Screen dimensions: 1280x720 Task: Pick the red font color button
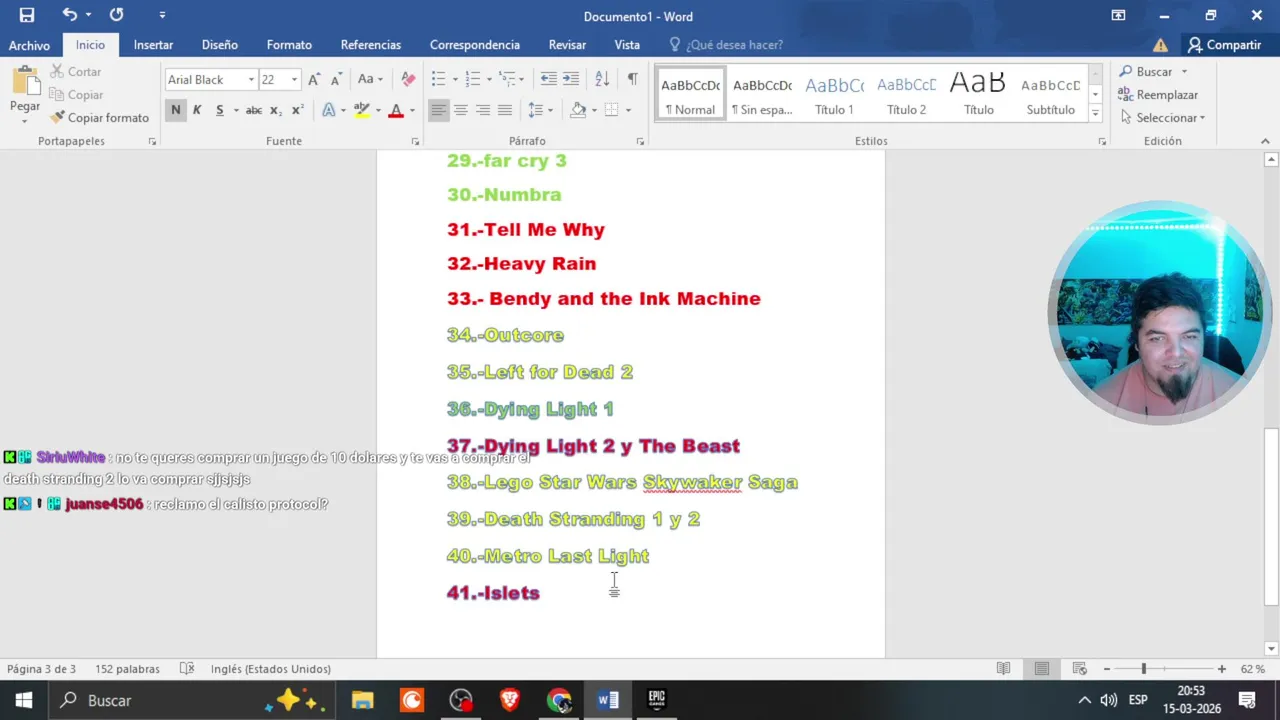pyautogui.click(x=396, y=110)
